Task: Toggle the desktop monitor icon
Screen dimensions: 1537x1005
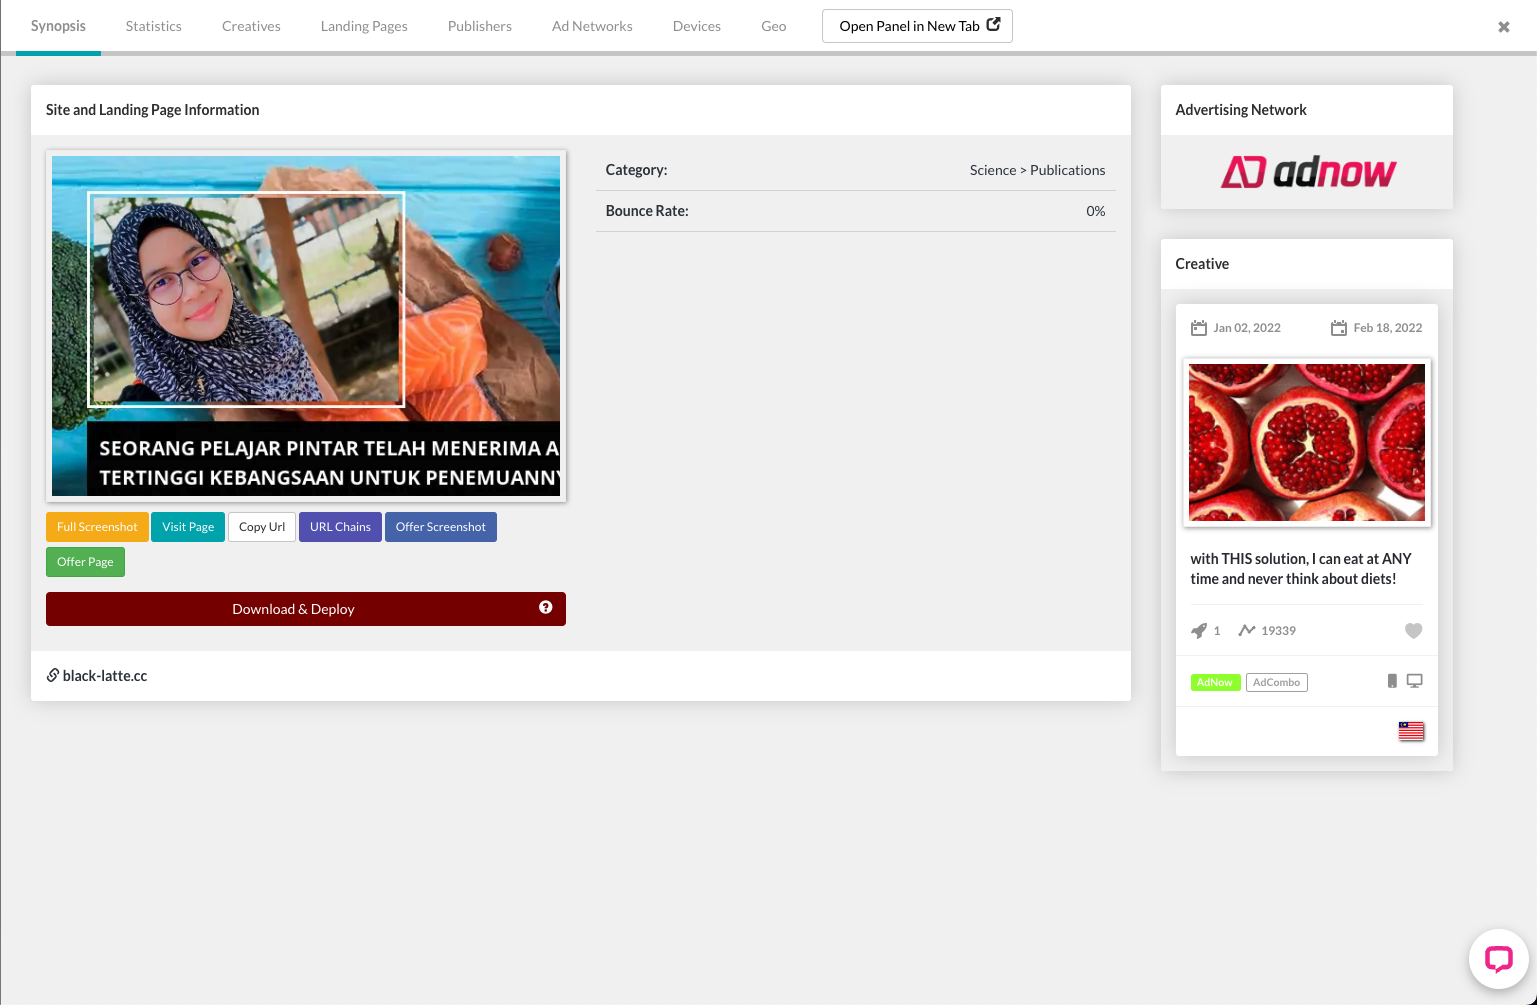Action: coord(1414,680)
